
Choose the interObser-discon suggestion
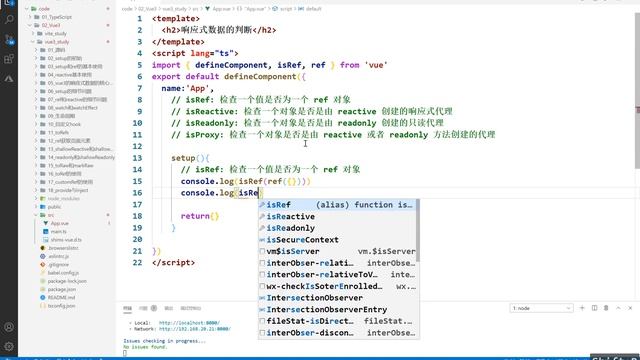[337, 333]
